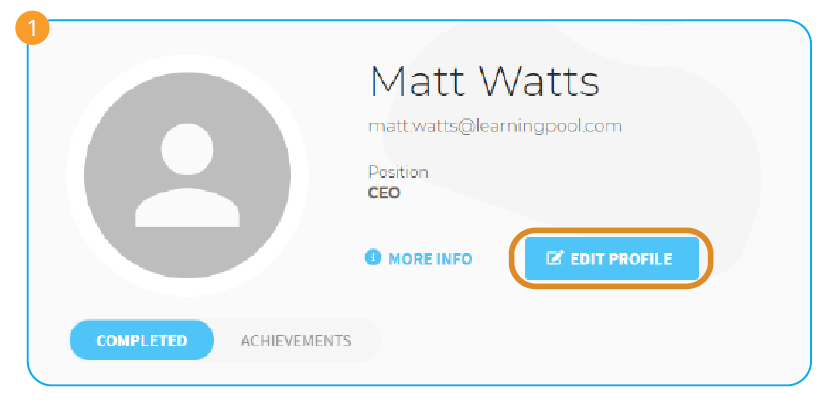The width and height of the screenshot is (820, 403).
Task: Click the Edit Profile text label
Action: pyautogui.click(x=621, y=259)
